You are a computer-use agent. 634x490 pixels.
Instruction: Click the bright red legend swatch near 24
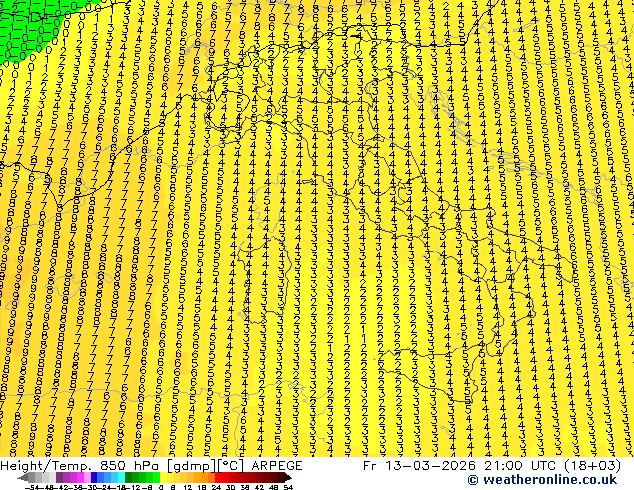pos(218,477)
